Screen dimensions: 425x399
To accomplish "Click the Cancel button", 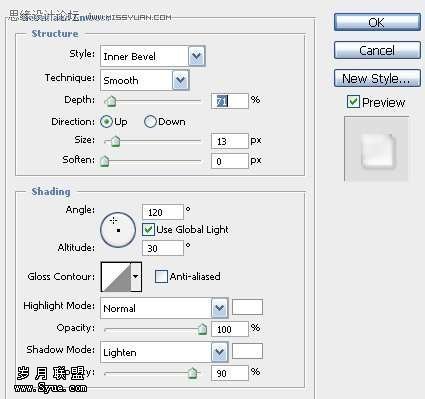I will point(377,51).
